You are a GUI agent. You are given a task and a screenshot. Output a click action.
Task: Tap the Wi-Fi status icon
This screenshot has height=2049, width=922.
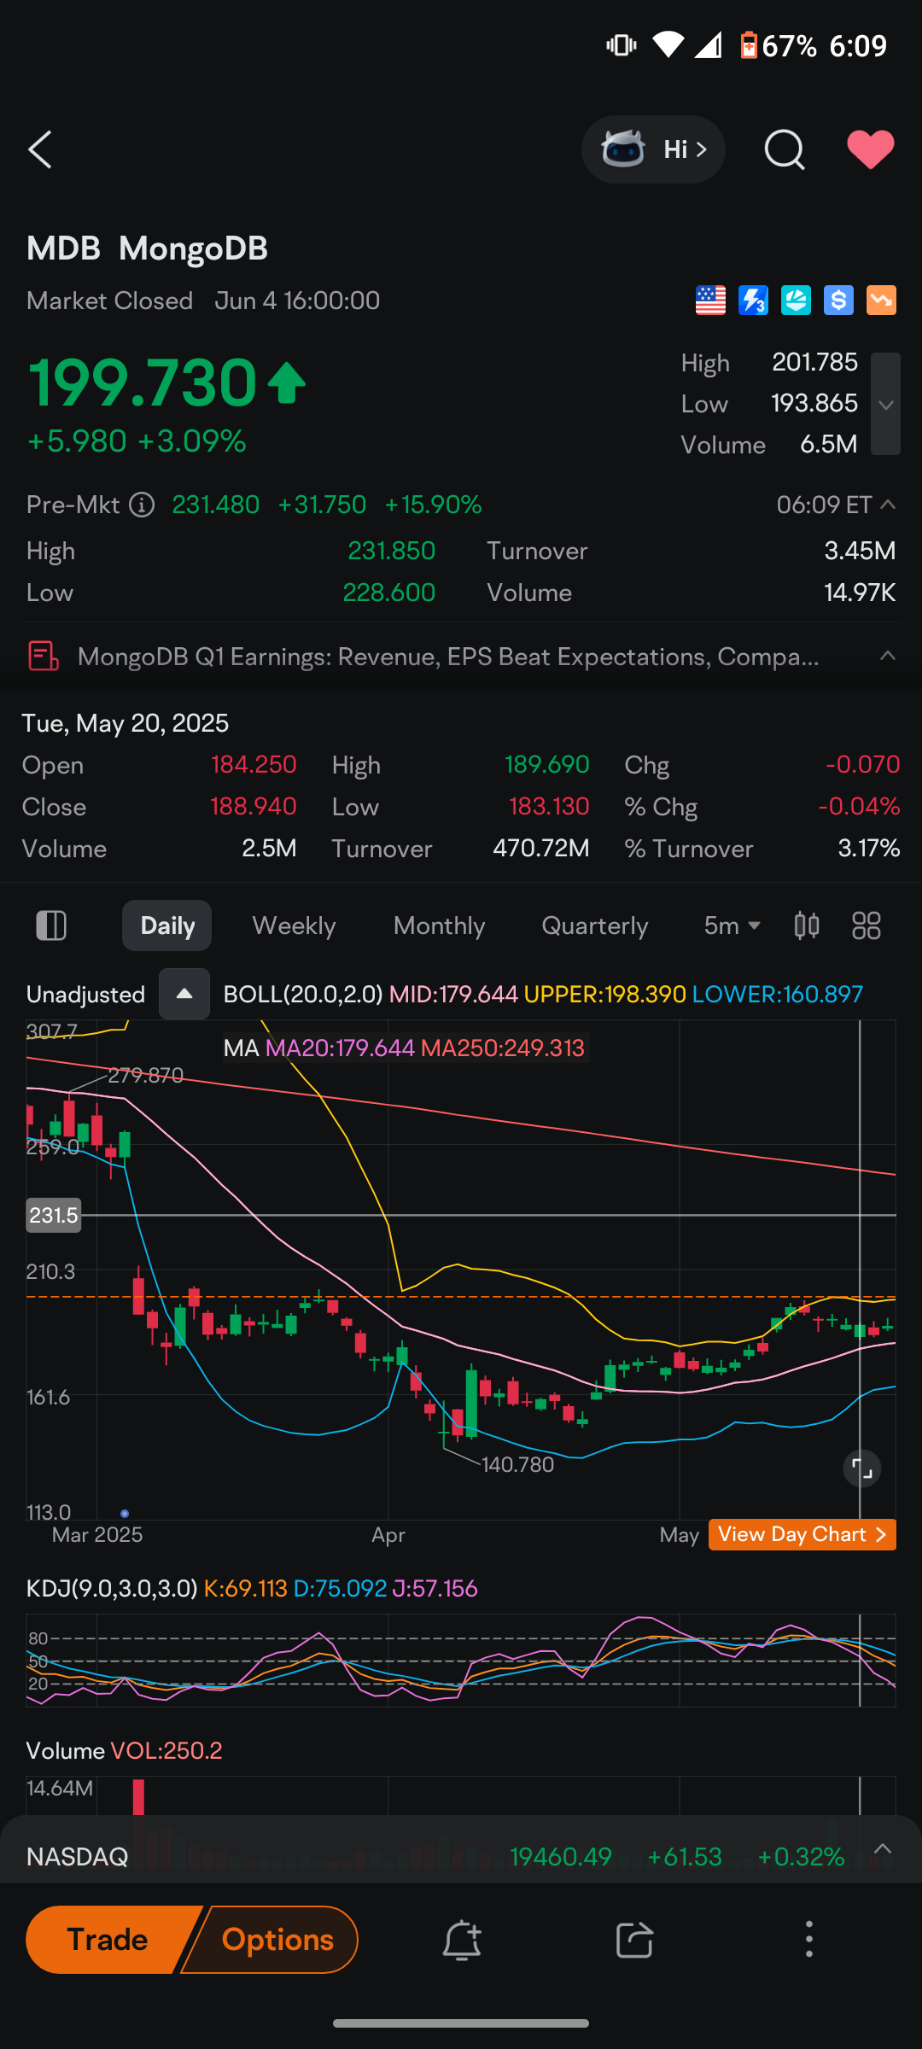[x=668, y=45]
